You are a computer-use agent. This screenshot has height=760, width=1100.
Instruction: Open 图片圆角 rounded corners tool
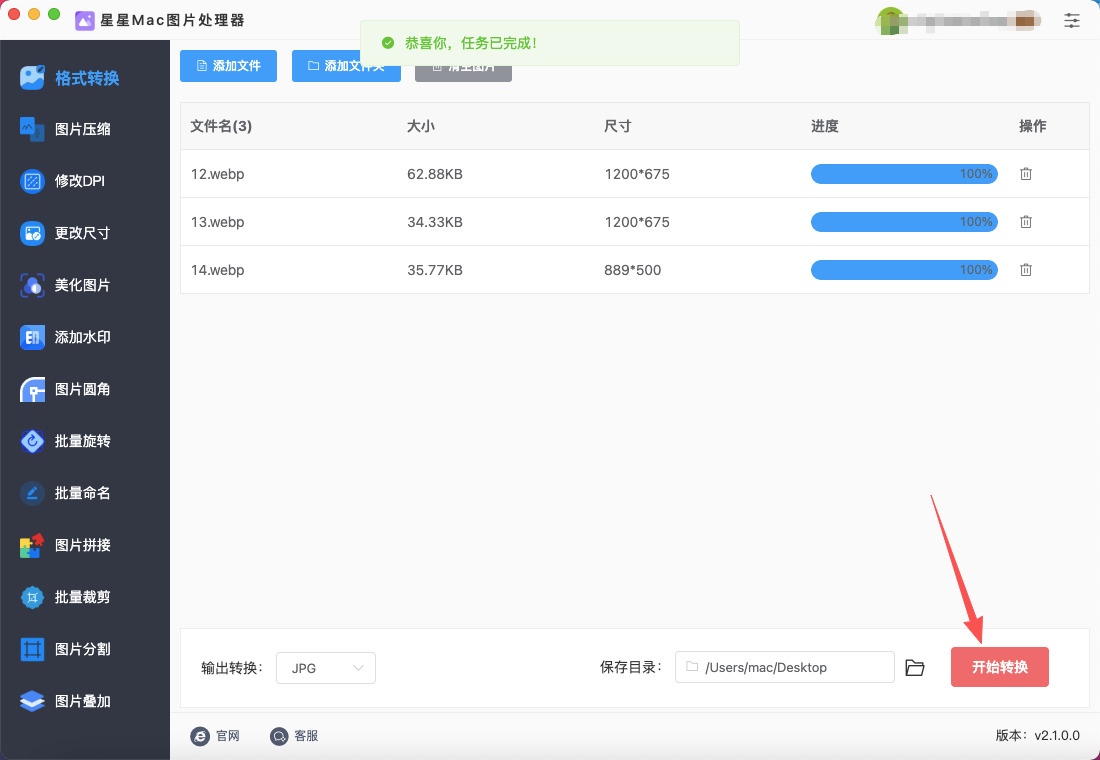[82, 389]
